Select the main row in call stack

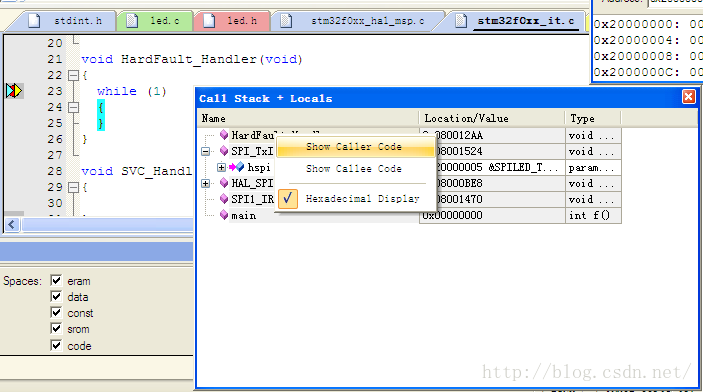(x=409, y=215)
